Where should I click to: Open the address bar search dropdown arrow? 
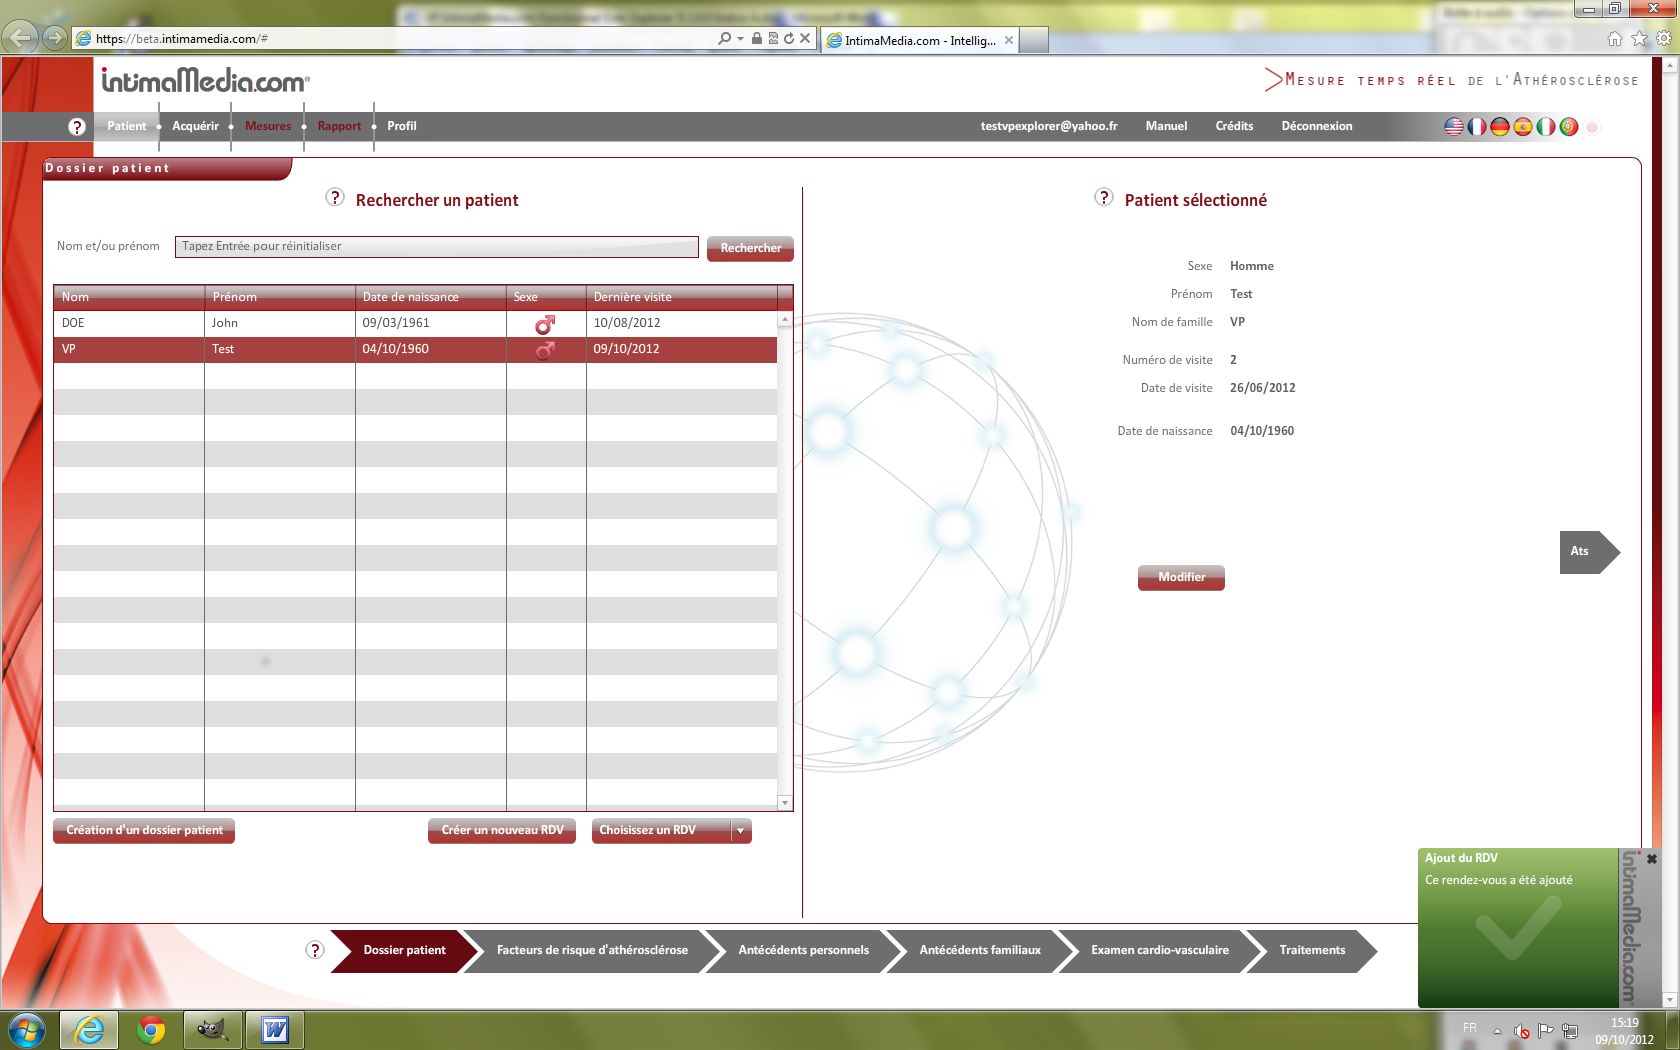(x=740, y=39)
